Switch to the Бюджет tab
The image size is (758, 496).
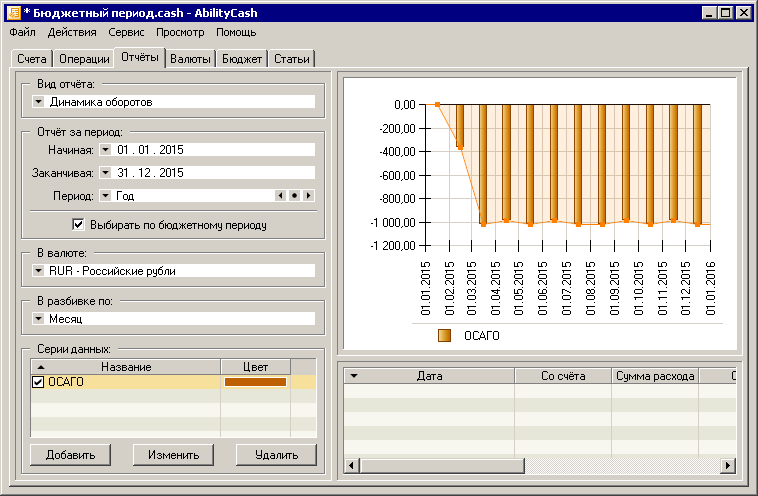point(242,59)
